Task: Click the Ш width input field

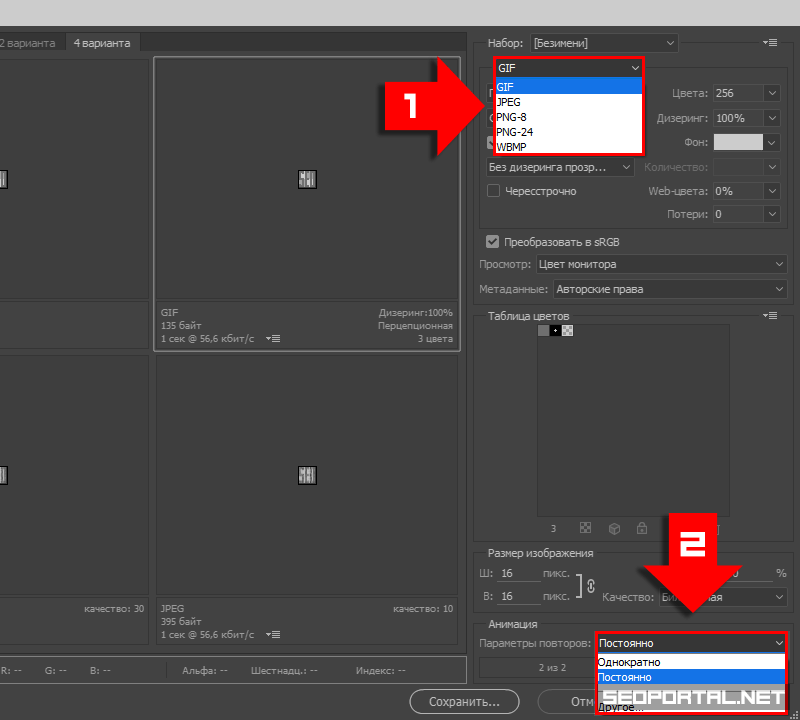Action: click(520, 574)
